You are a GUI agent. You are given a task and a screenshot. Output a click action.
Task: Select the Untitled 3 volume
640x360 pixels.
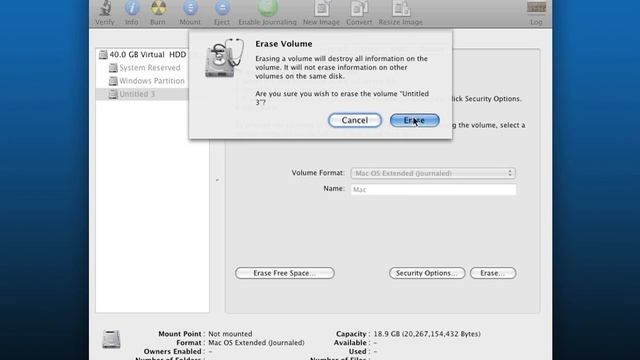pyautogui.click(x=142, y=94)
